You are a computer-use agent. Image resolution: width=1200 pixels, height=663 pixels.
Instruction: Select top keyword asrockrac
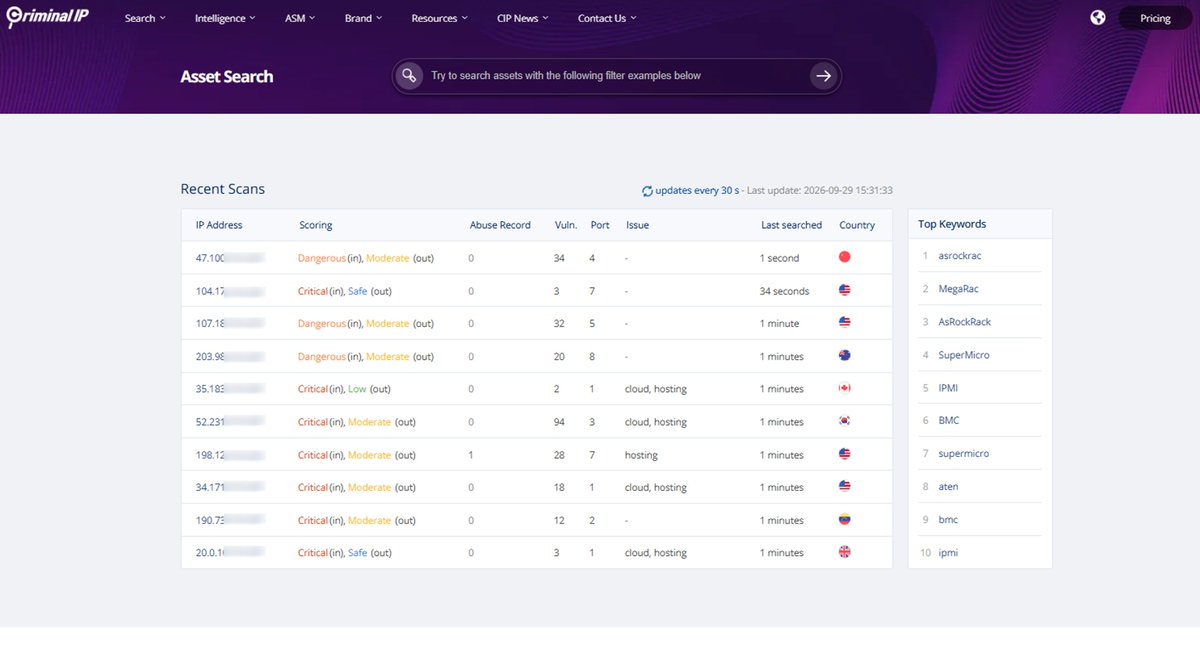pyautogui.click(x=960, y=256)
